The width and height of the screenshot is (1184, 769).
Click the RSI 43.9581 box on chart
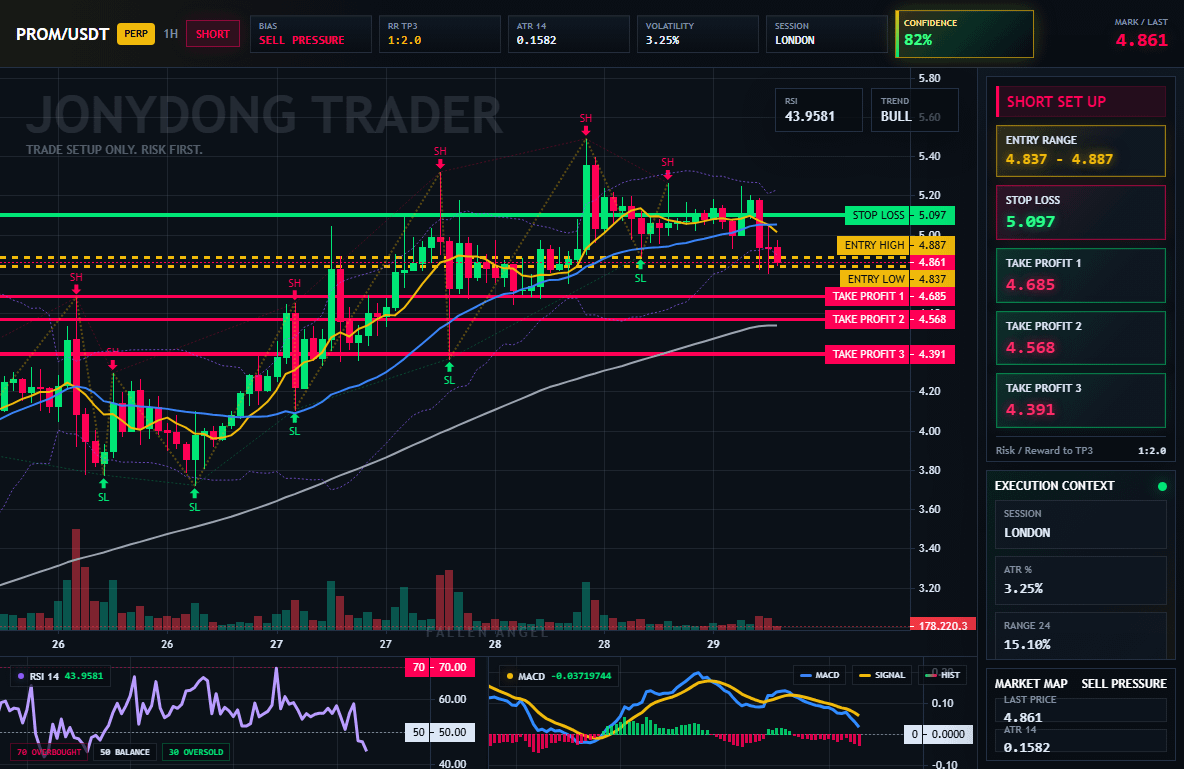coord(819,110)
